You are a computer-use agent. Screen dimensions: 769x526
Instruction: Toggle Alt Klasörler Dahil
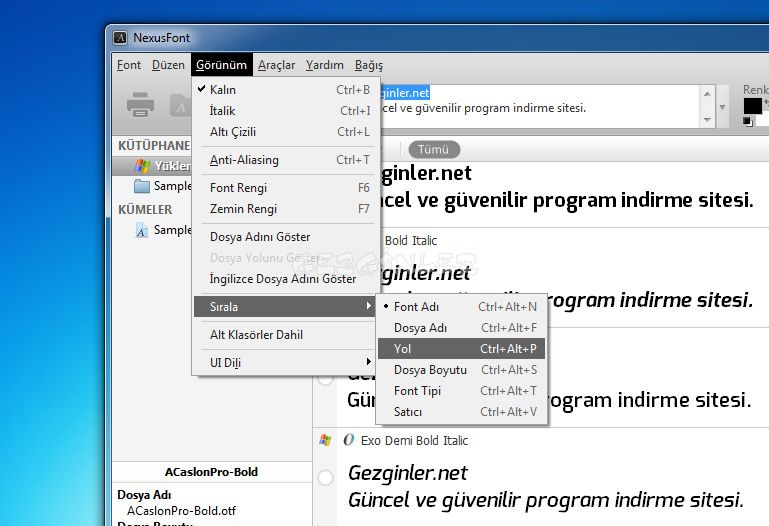click(286, 335)
